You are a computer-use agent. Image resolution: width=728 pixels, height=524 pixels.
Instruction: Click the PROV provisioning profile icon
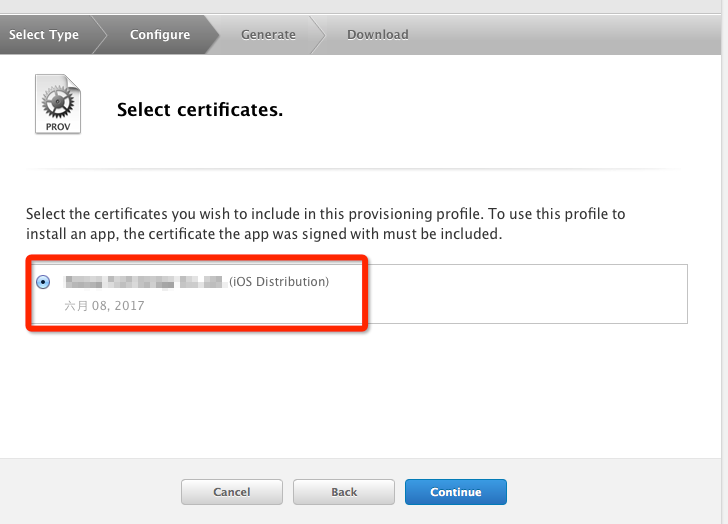click(58, 105)
